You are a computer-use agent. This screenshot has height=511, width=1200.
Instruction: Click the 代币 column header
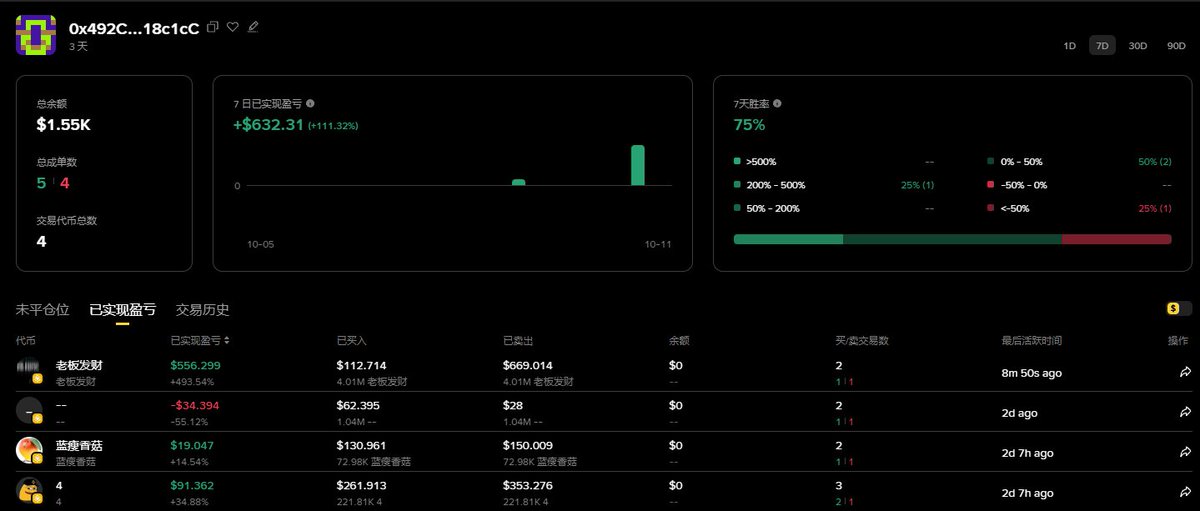pyautogui.click(x=26, y=340)
